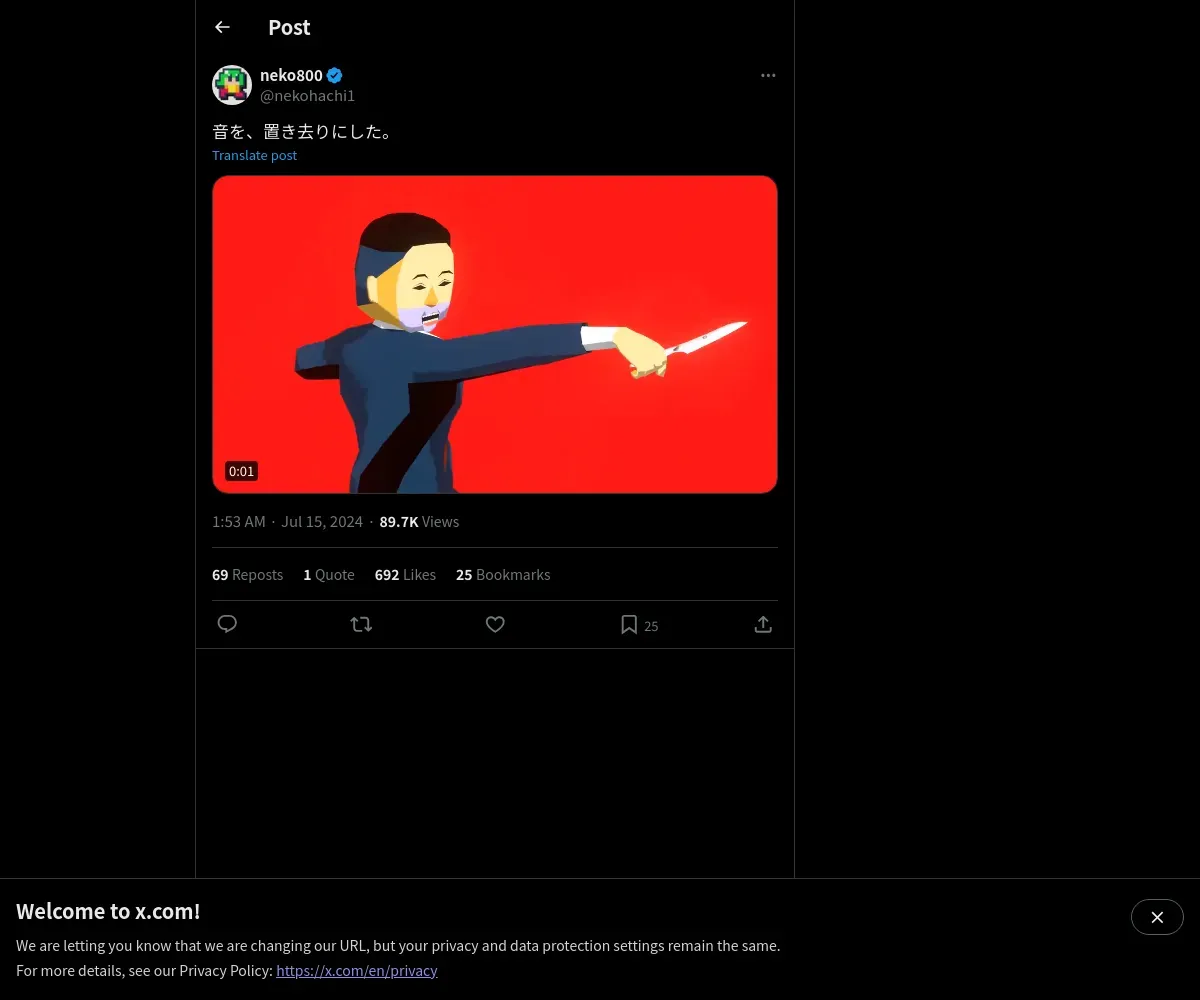The image size is (1200, 1000).
Task: Open the 25 Bookmarks count
Action: pyautogui.click(x=503, y=575)
